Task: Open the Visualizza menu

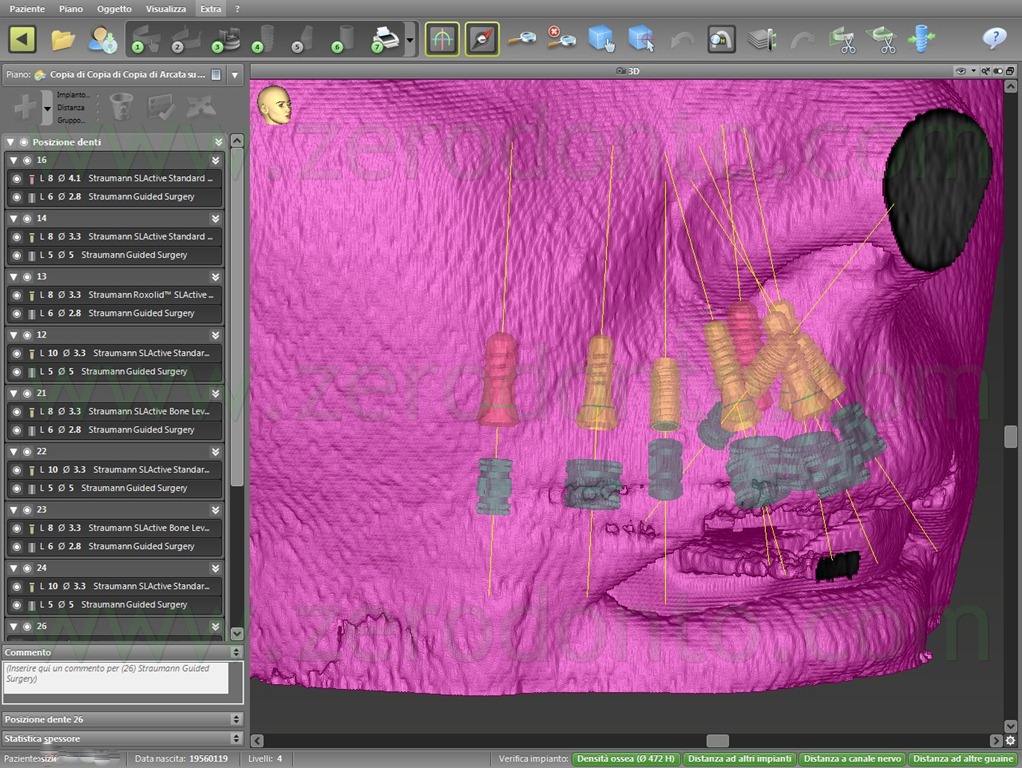Action: (166, 9)
